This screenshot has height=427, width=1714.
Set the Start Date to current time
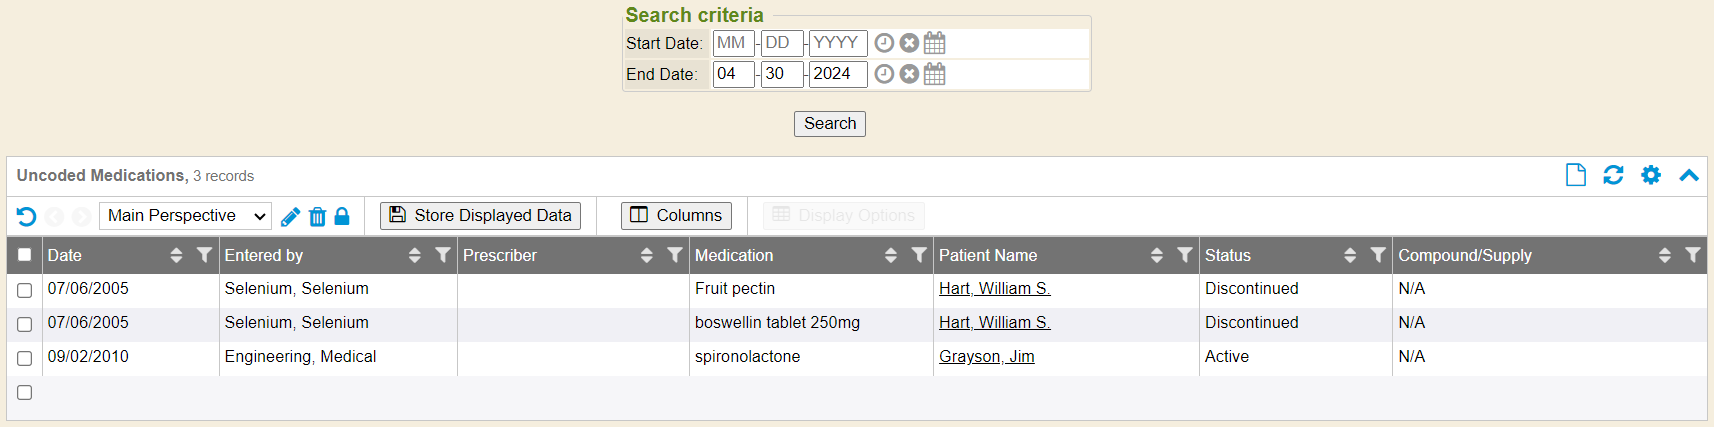pyautogui.click(x=884, y=43)
